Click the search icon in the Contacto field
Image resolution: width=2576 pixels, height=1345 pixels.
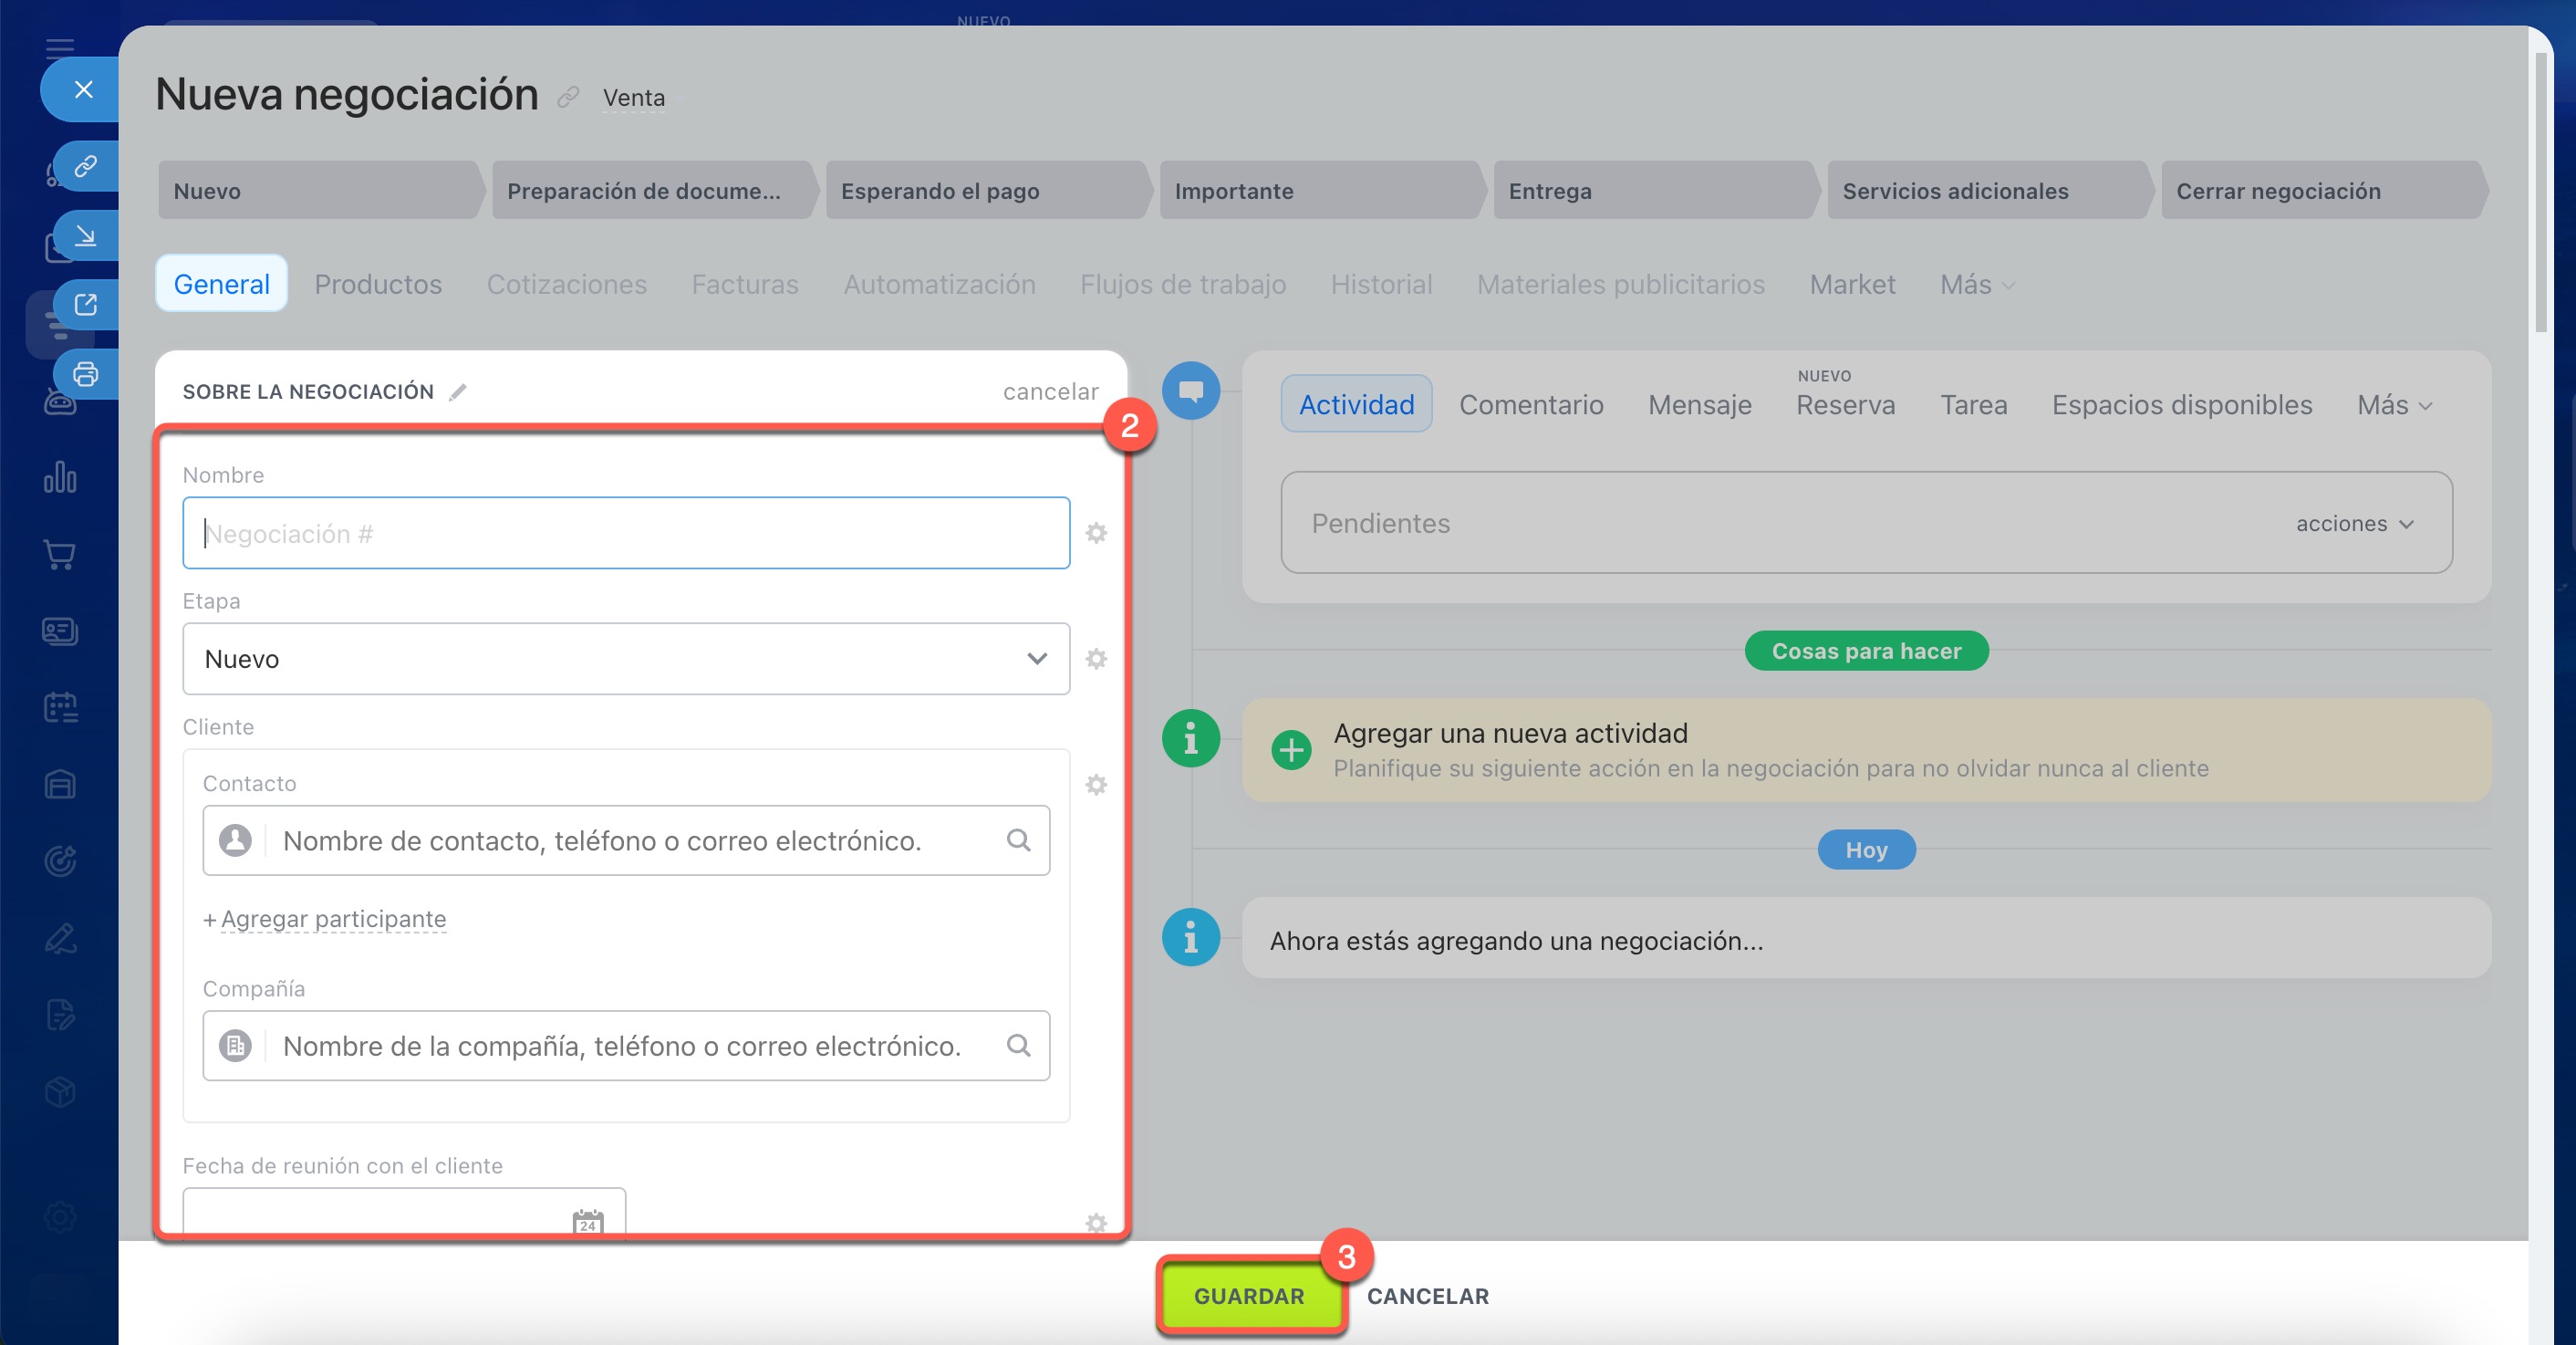[1018, 840]
